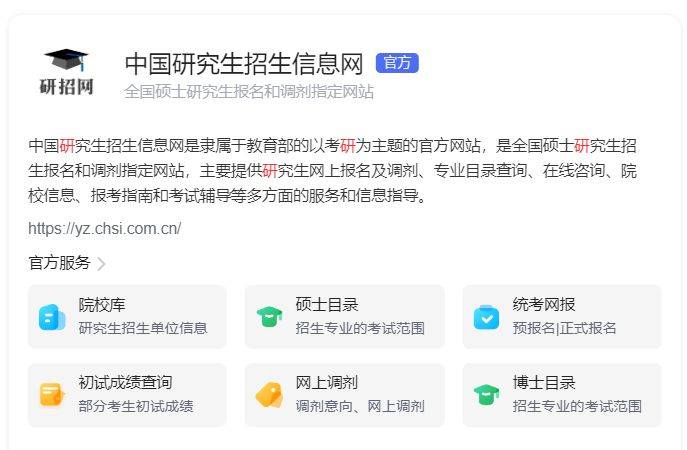Click the subtitle 全国硕士研究生报名和调剂指定网站
This screenshot has width=687, height=450.
point(249,92)
